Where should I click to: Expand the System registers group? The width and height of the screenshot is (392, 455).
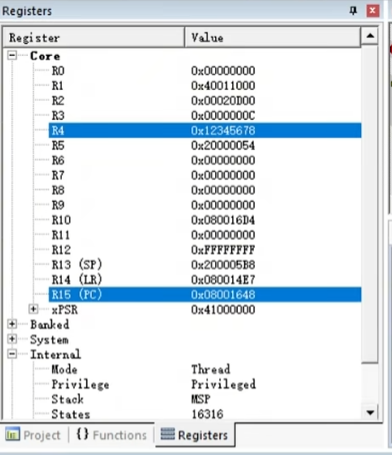(x=12, y=339)
